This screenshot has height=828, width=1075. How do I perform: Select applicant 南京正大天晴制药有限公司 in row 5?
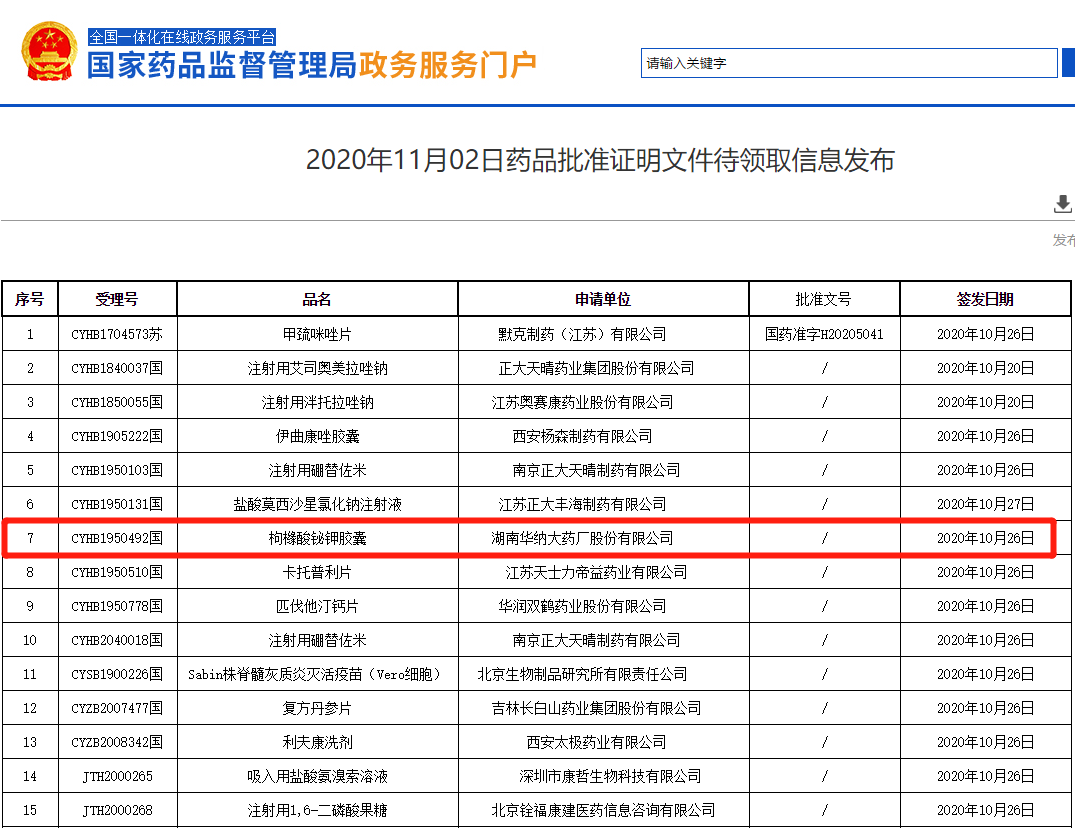[x=596, y=470]
